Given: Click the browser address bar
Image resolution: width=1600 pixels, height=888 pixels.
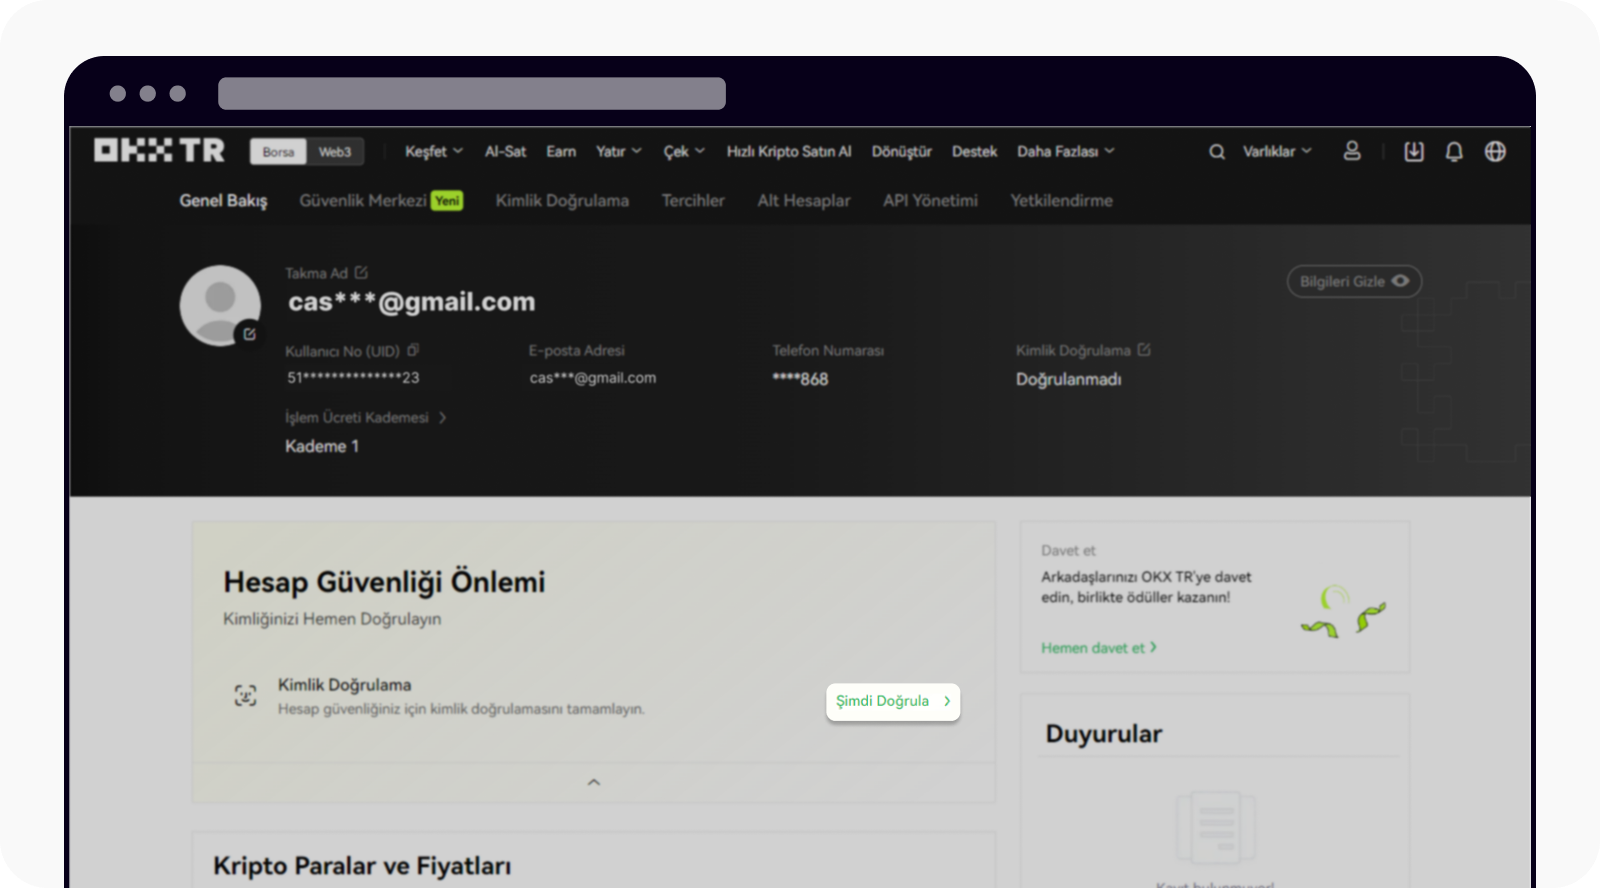Looking at the screenshot, I should pyautogui.click(x=472, y=93).
